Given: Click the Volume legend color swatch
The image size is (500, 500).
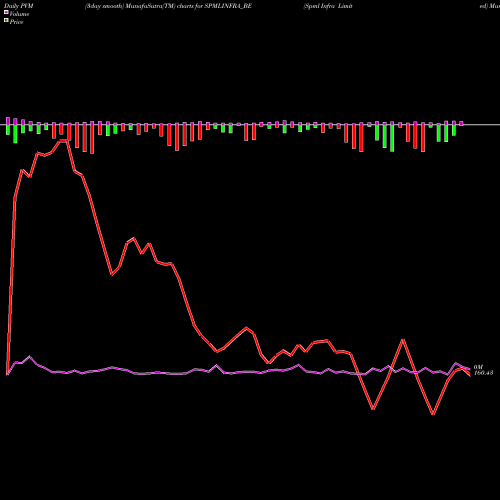Looking at the screenshot, I should (x=6, y=12).
